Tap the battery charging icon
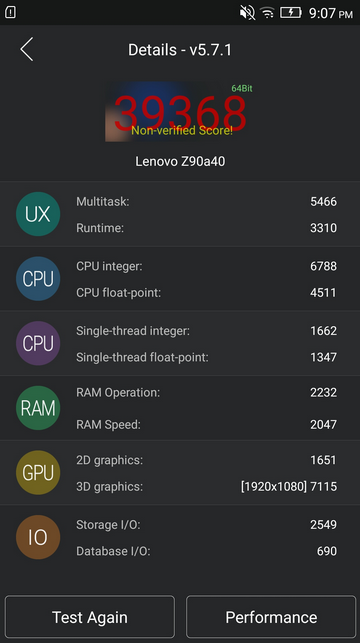360x643 pixels. (291, 13)
